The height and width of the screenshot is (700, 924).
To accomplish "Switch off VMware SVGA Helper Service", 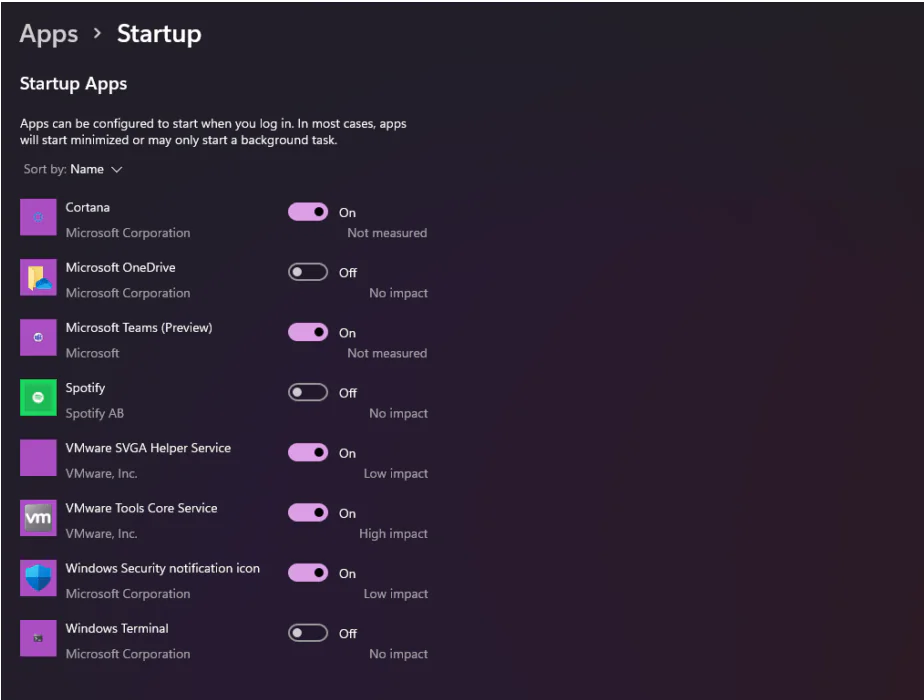I will pos(308,453).
